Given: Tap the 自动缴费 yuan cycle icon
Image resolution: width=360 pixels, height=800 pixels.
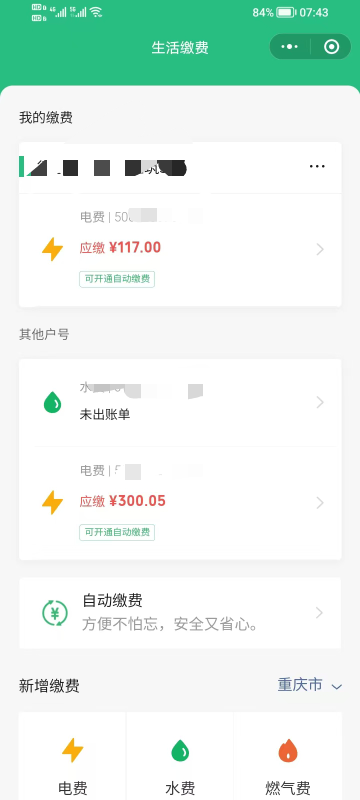Looking at the screenshot, I should 55,613.
